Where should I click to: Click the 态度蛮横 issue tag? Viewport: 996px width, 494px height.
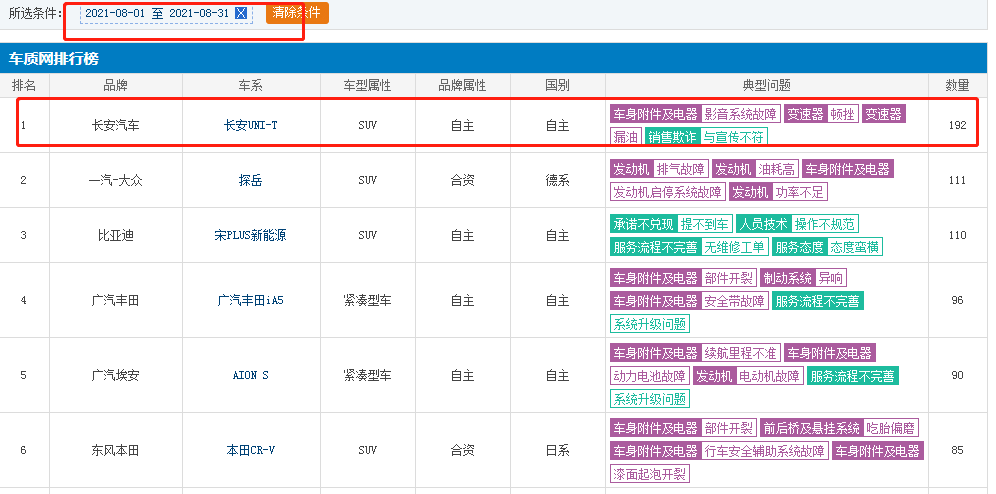click(855, 246)
